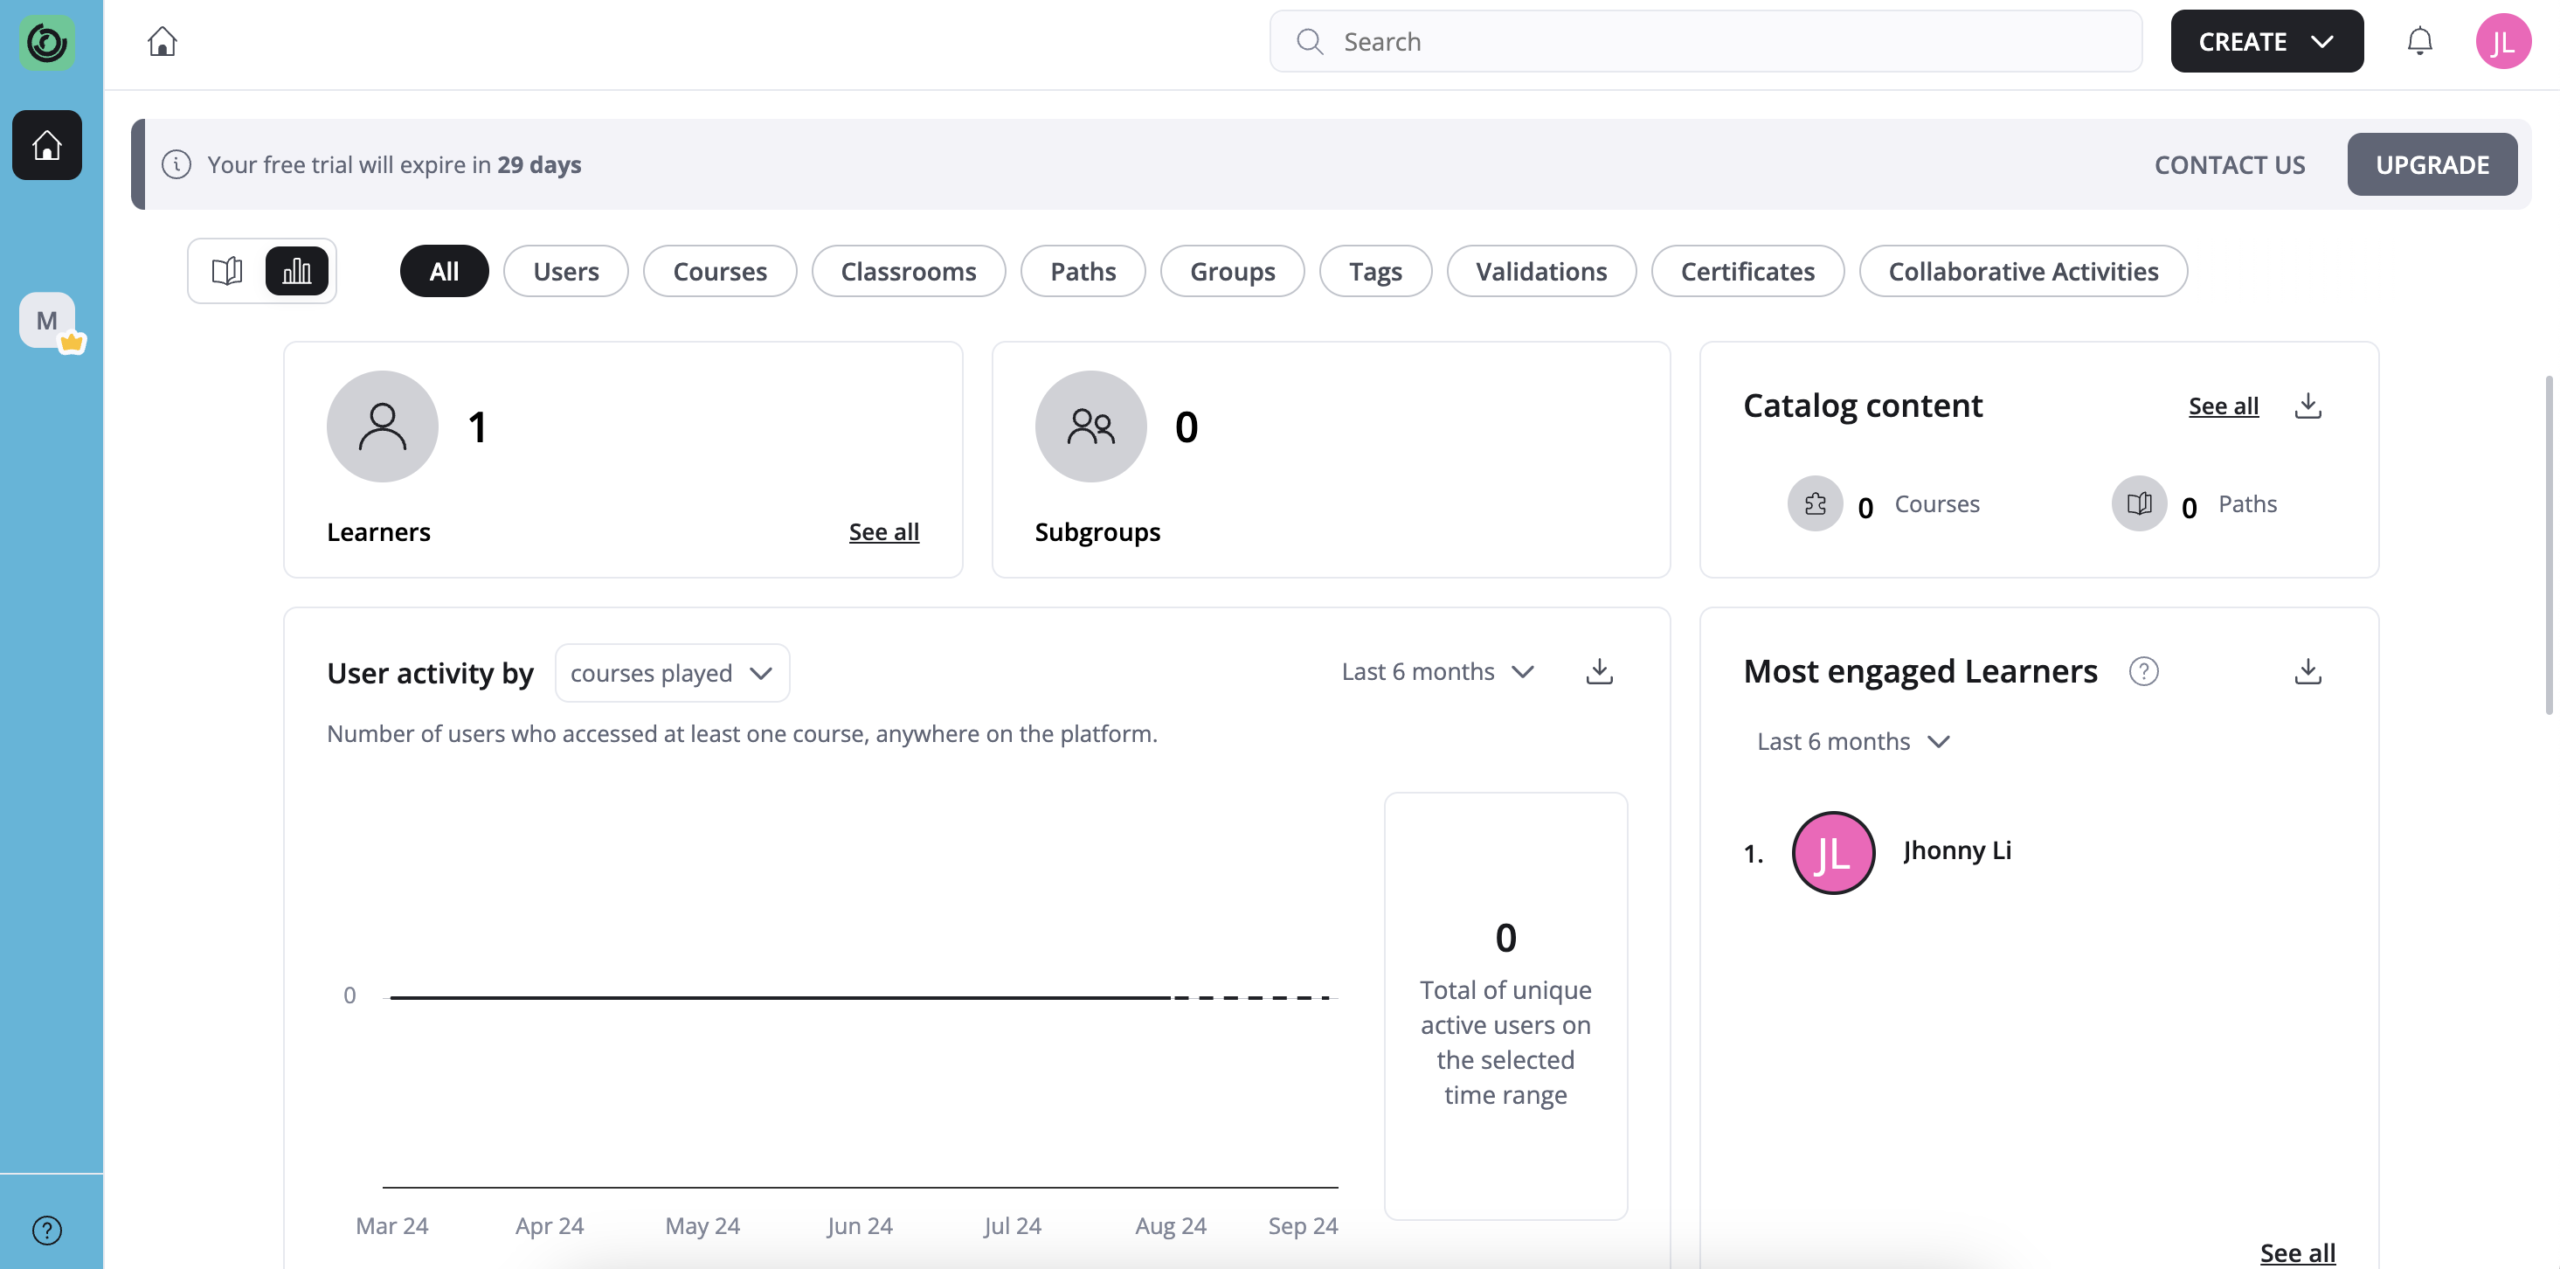This screenshot has height=1269, width=2560.
Task: Click the home icon in the sidebar
Action: [46, 144]
